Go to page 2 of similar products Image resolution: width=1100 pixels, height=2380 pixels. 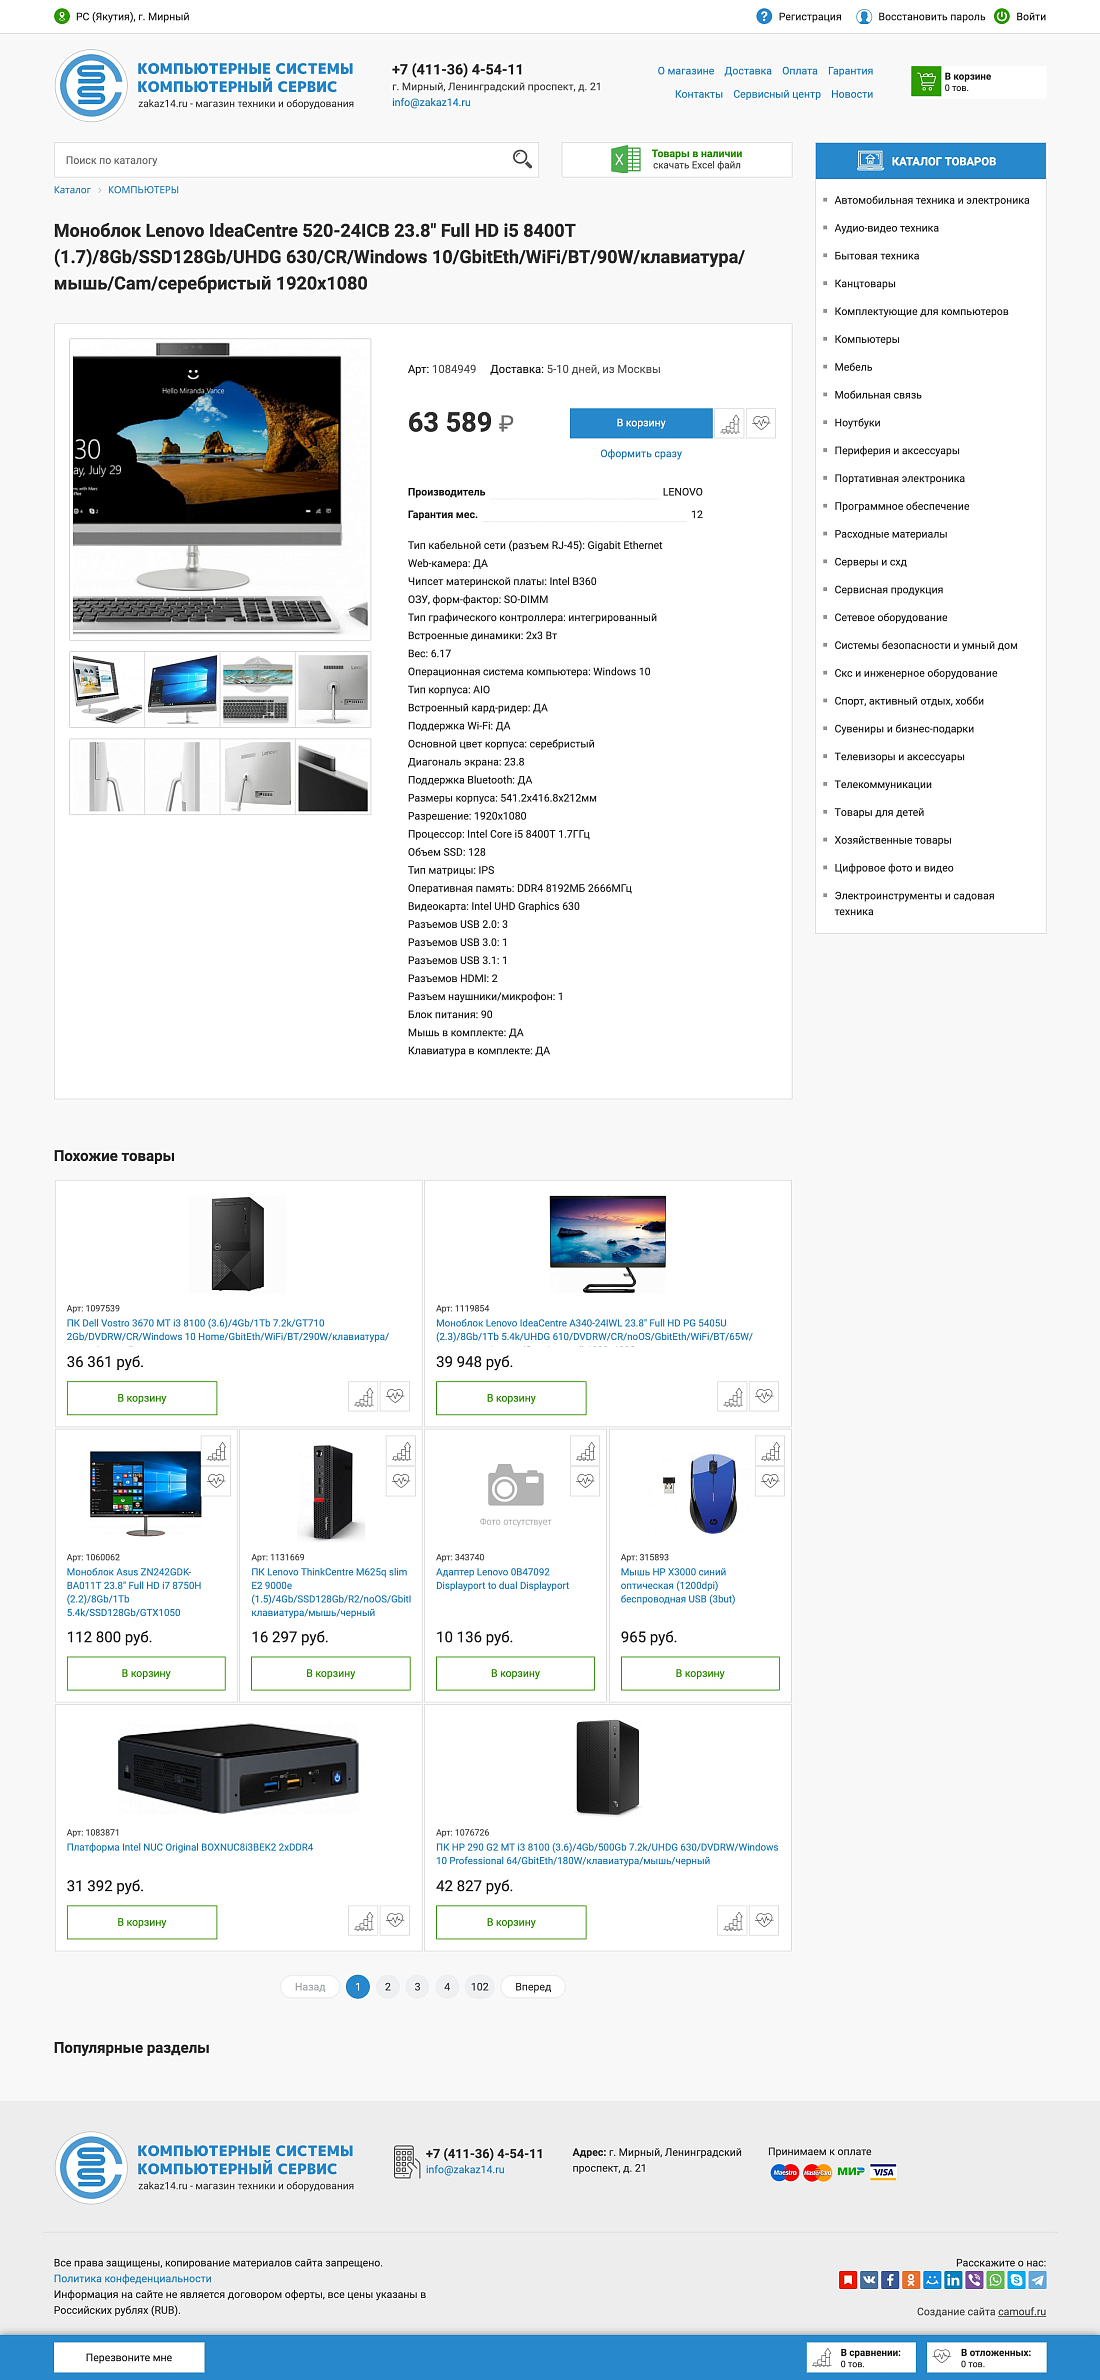388,1987
